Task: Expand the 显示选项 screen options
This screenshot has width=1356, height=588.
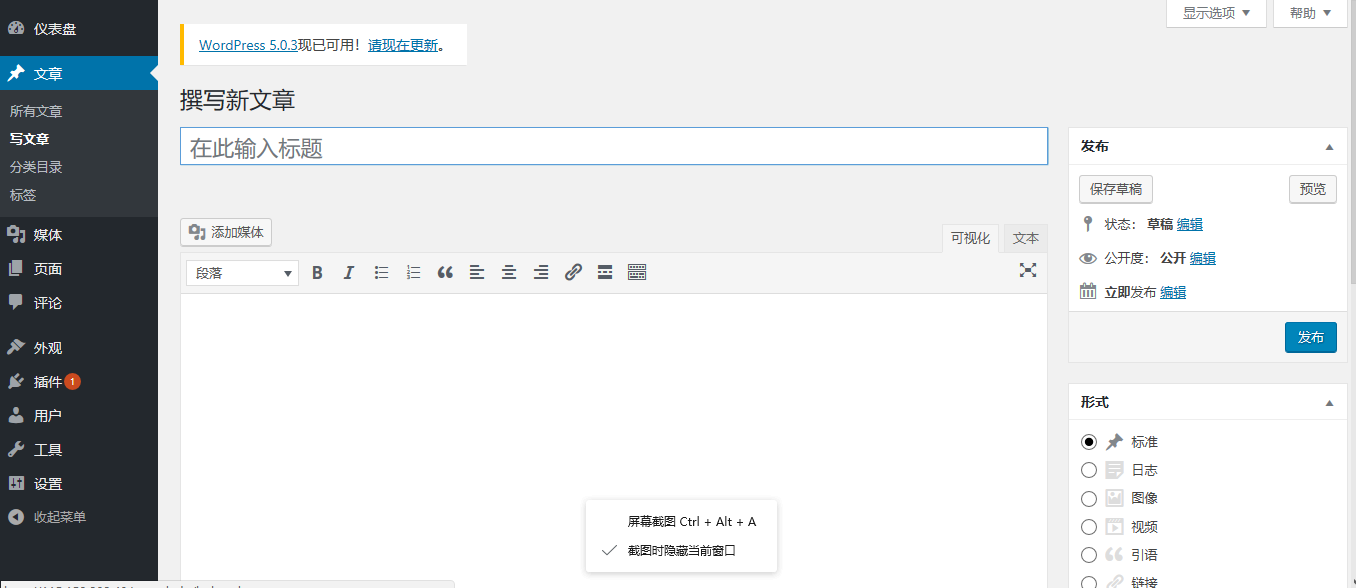Action: [1216, 13]
